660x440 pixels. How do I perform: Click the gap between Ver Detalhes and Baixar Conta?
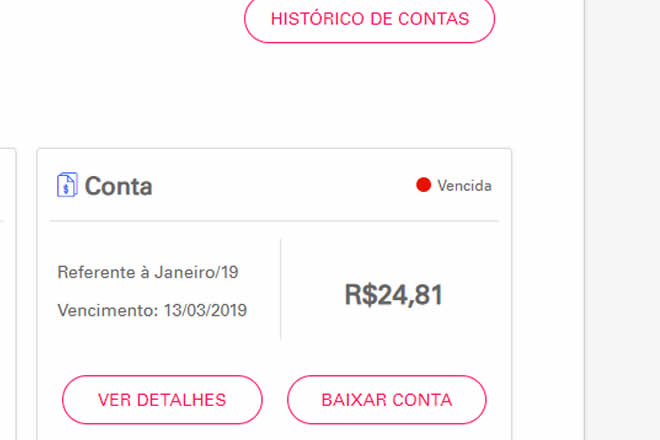point(275,400)
